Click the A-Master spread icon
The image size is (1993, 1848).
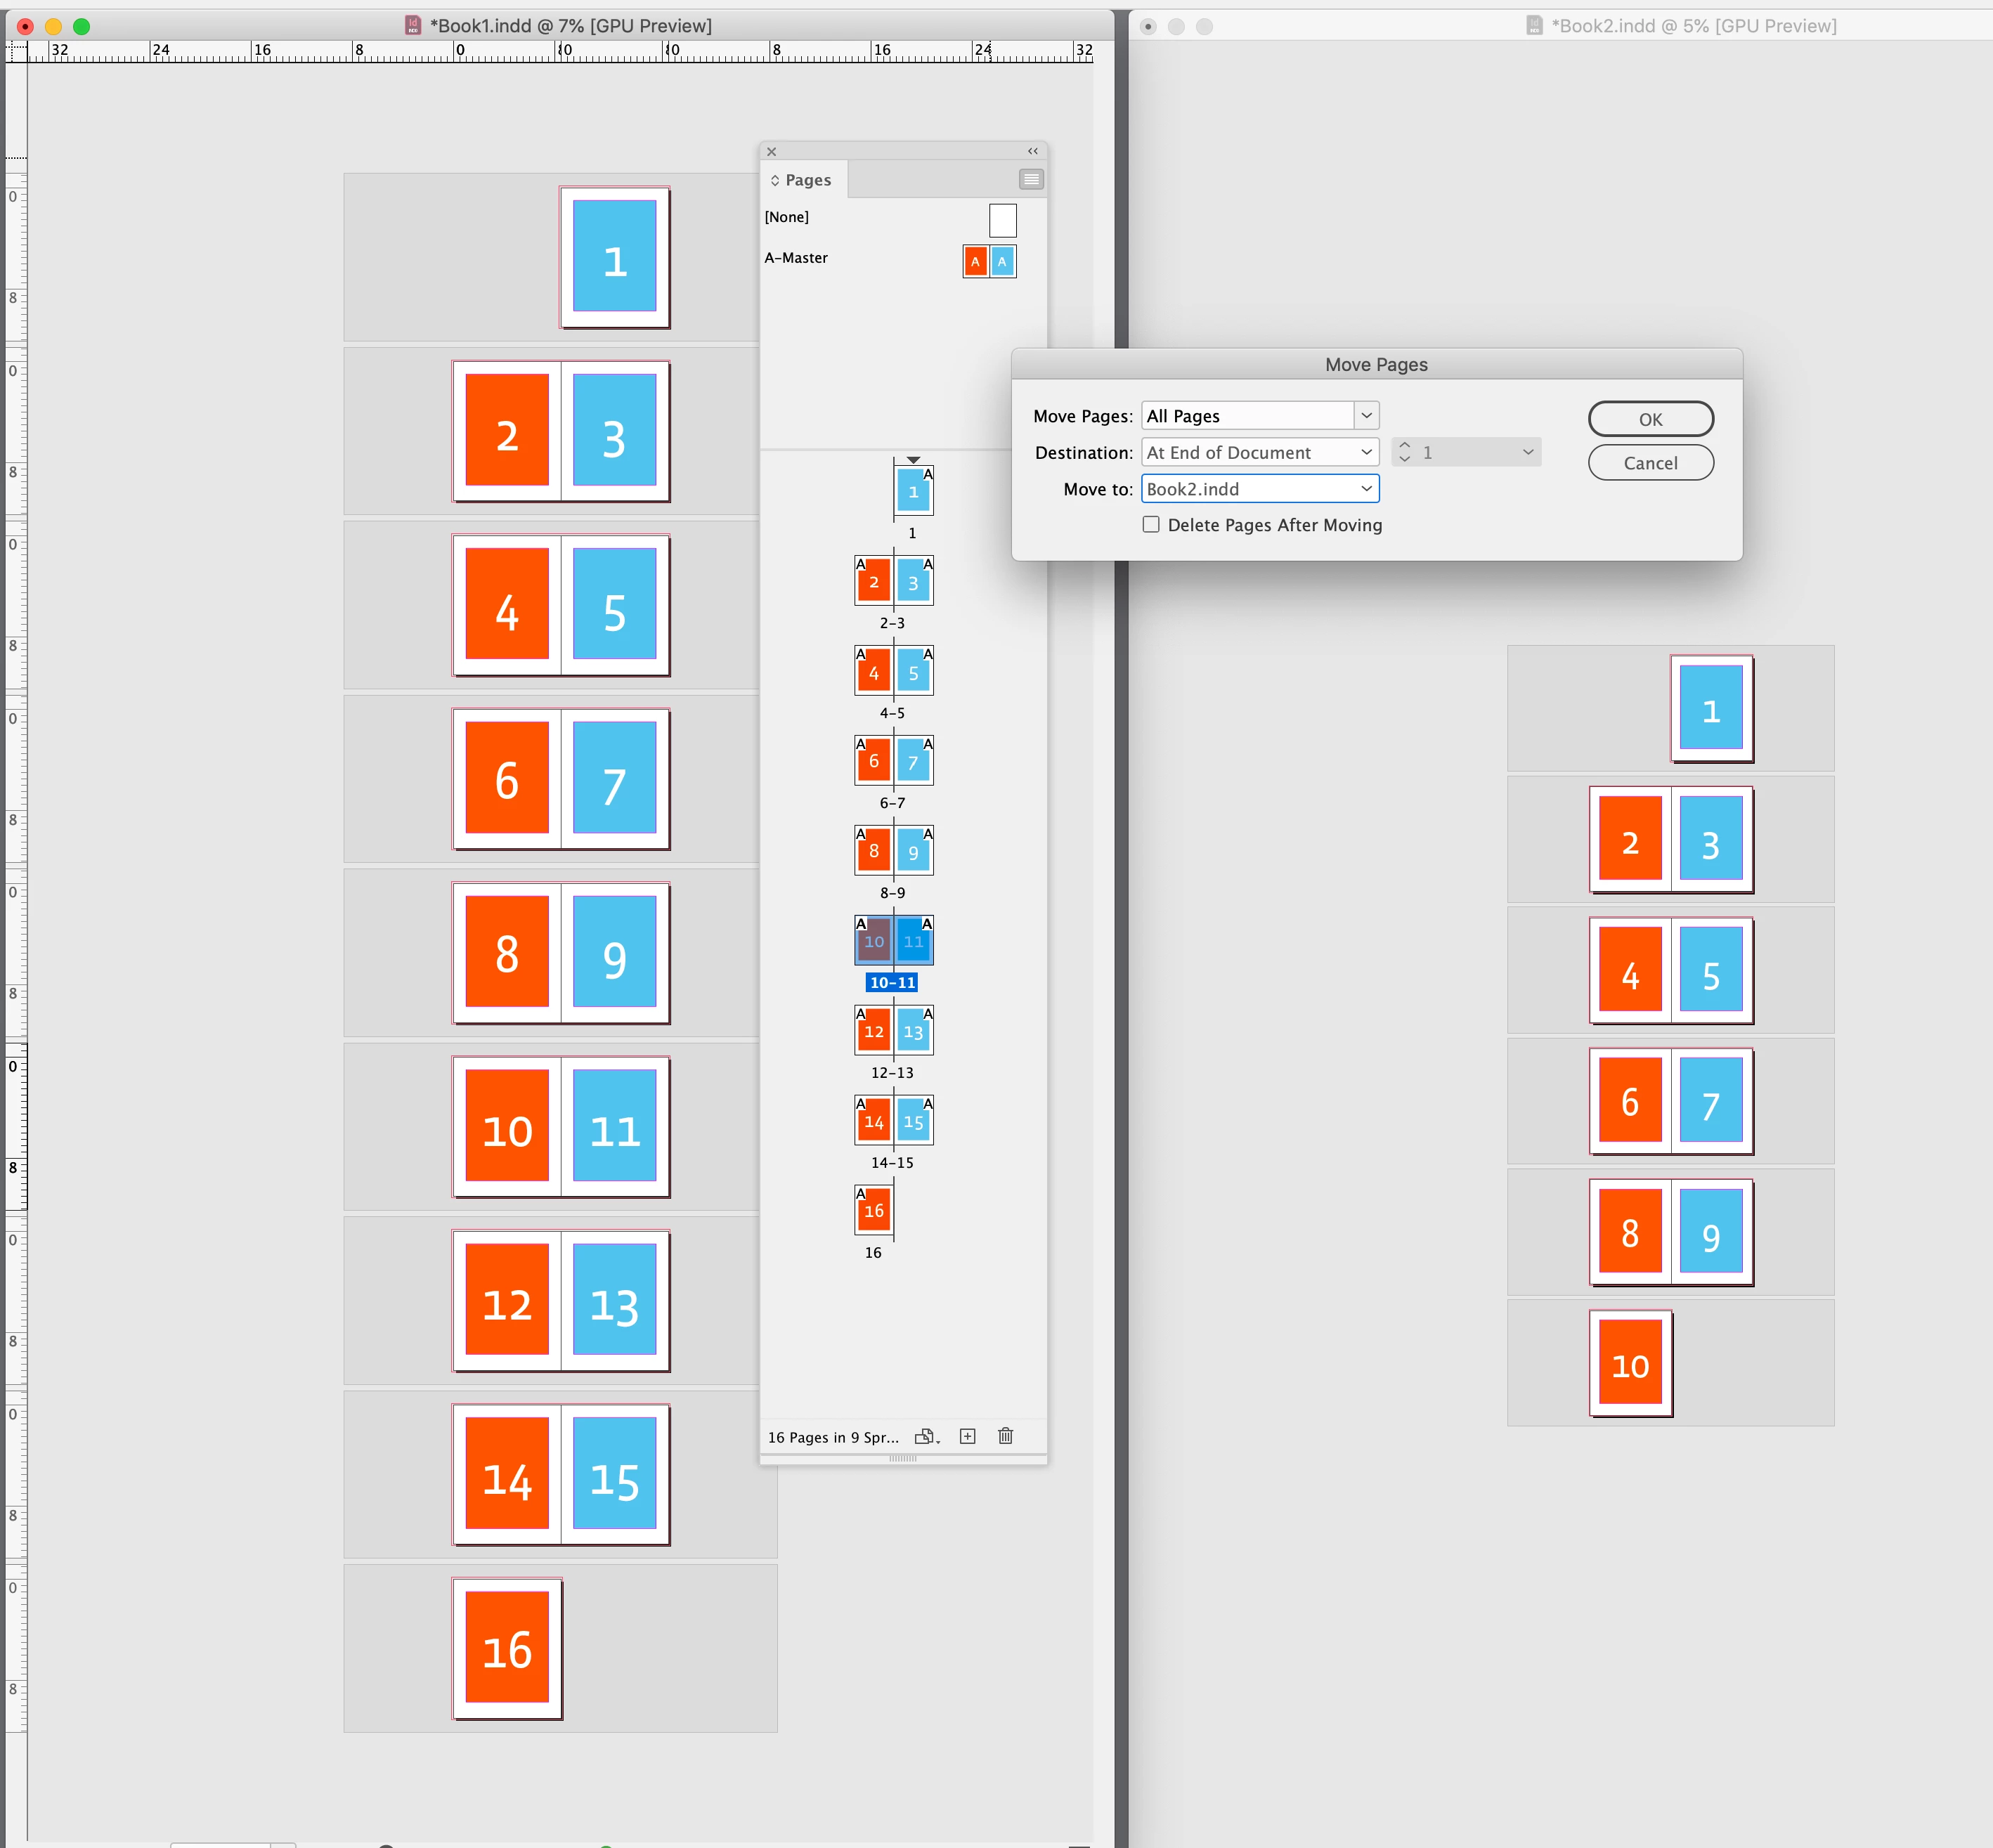pyautogui.click(x=989, y=261)
